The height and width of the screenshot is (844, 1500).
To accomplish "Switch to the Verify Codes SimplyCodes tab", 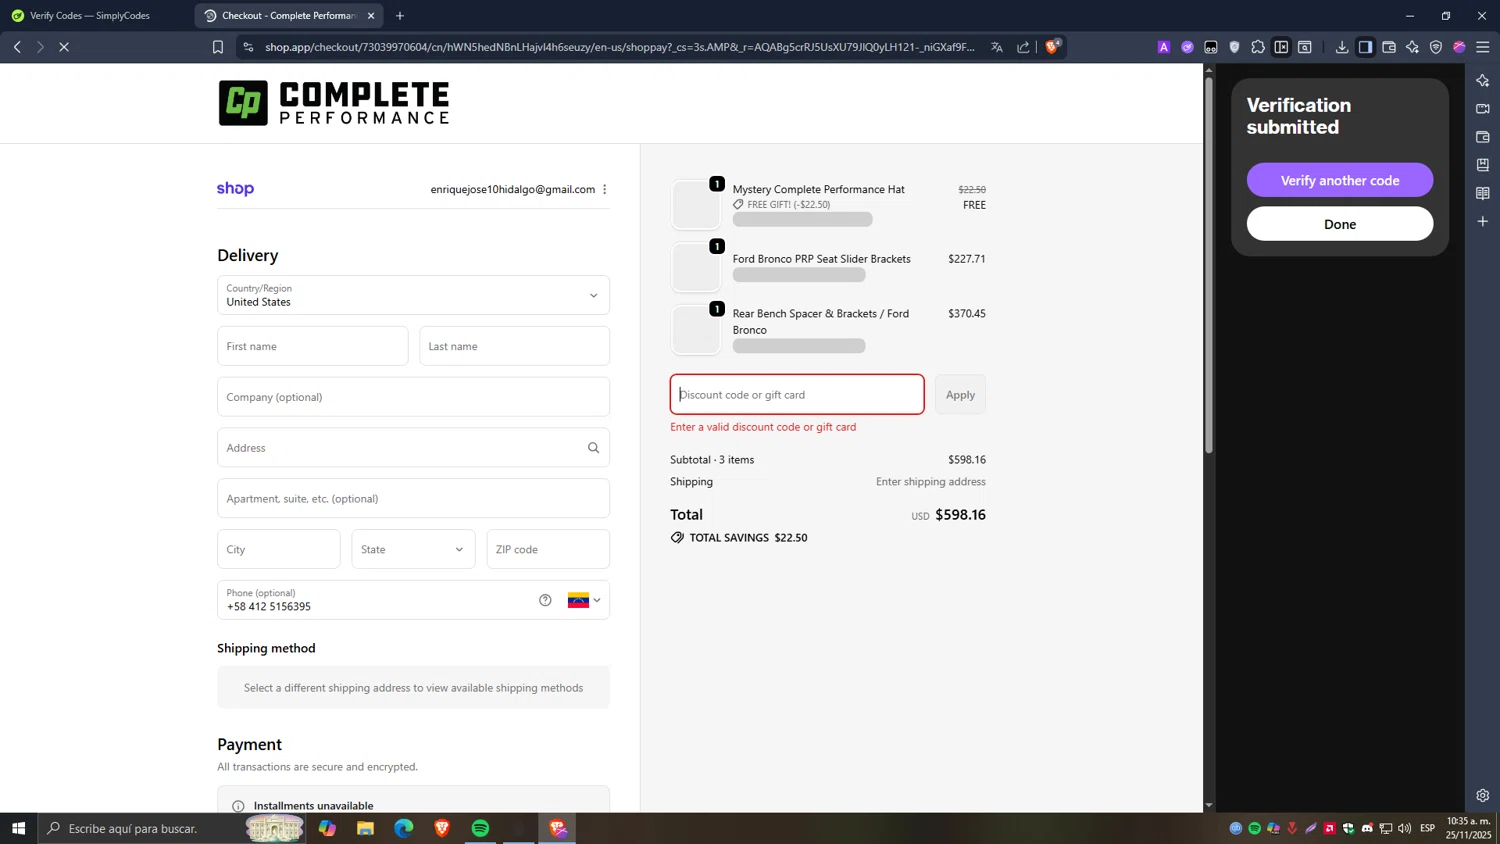I will [90, 16].
